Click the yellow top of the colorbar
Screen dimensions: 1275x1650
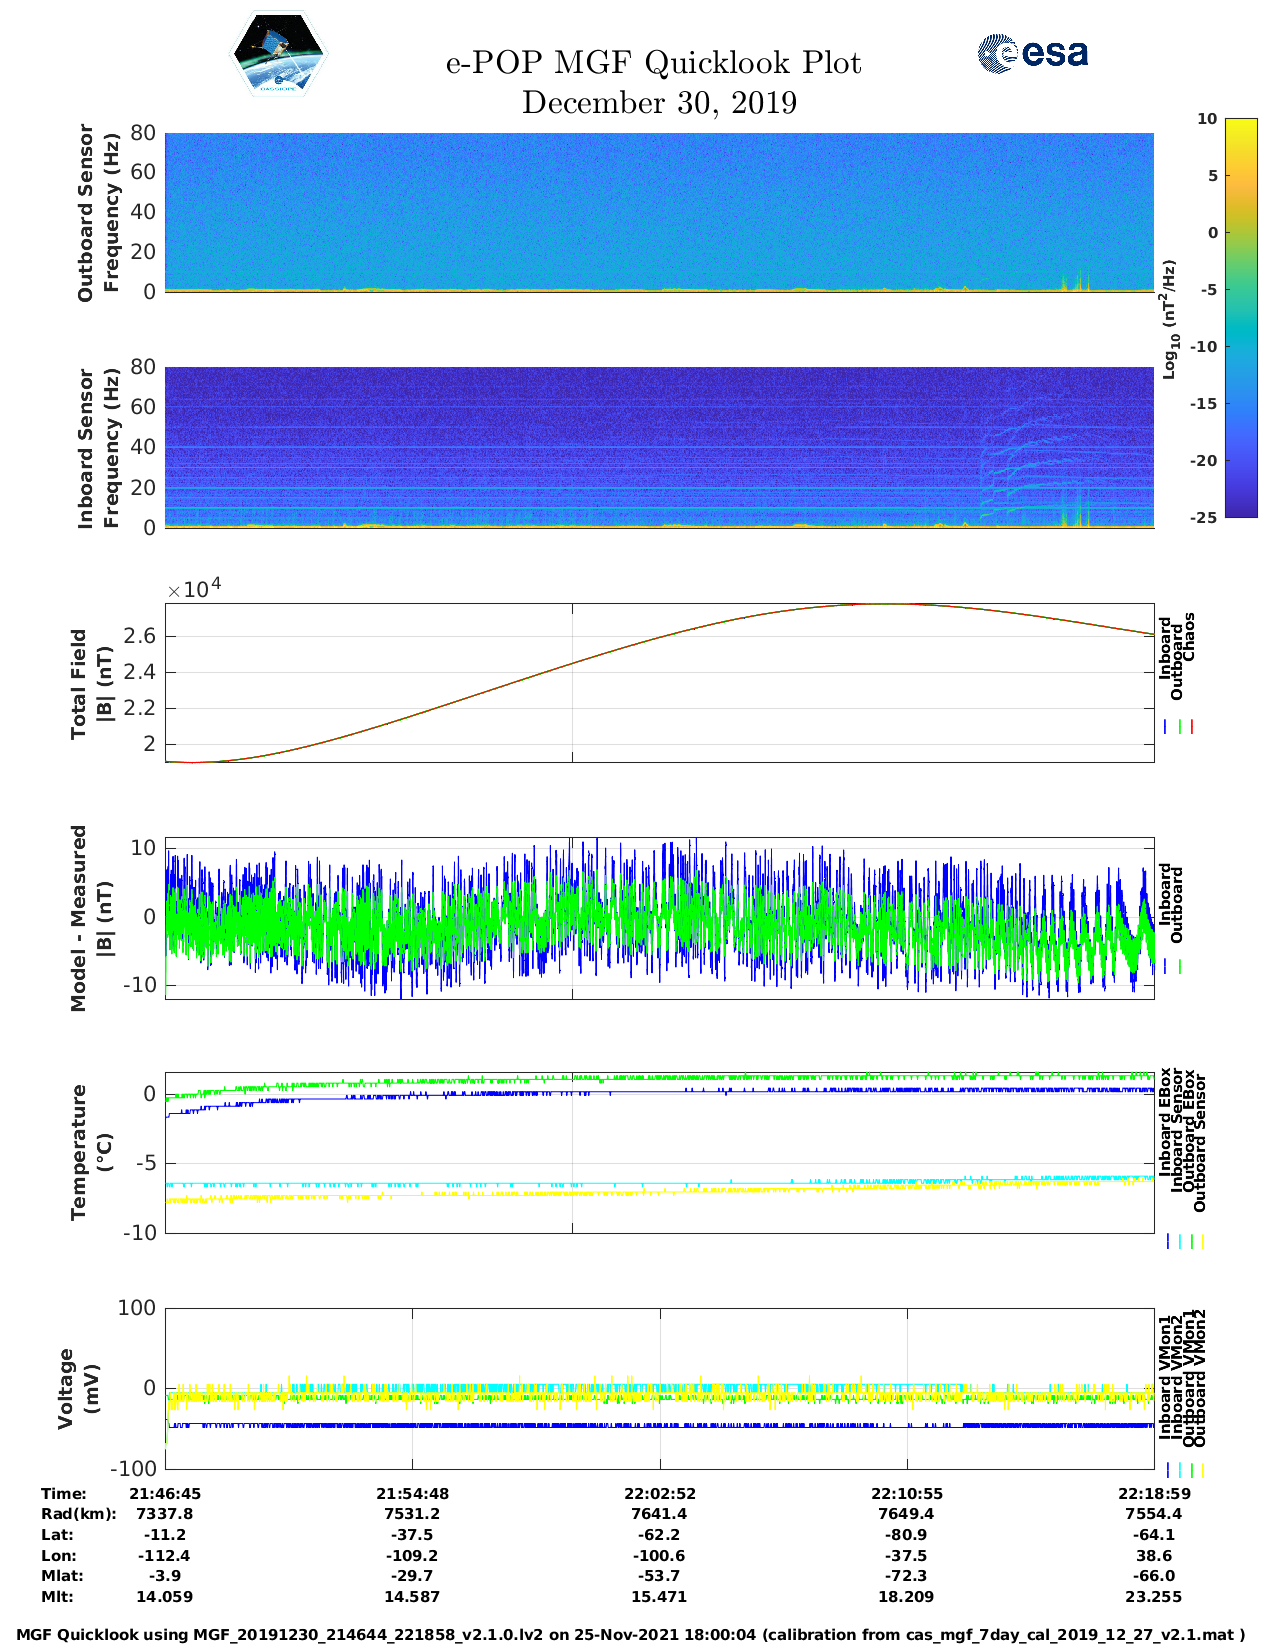coord(1212,124)
